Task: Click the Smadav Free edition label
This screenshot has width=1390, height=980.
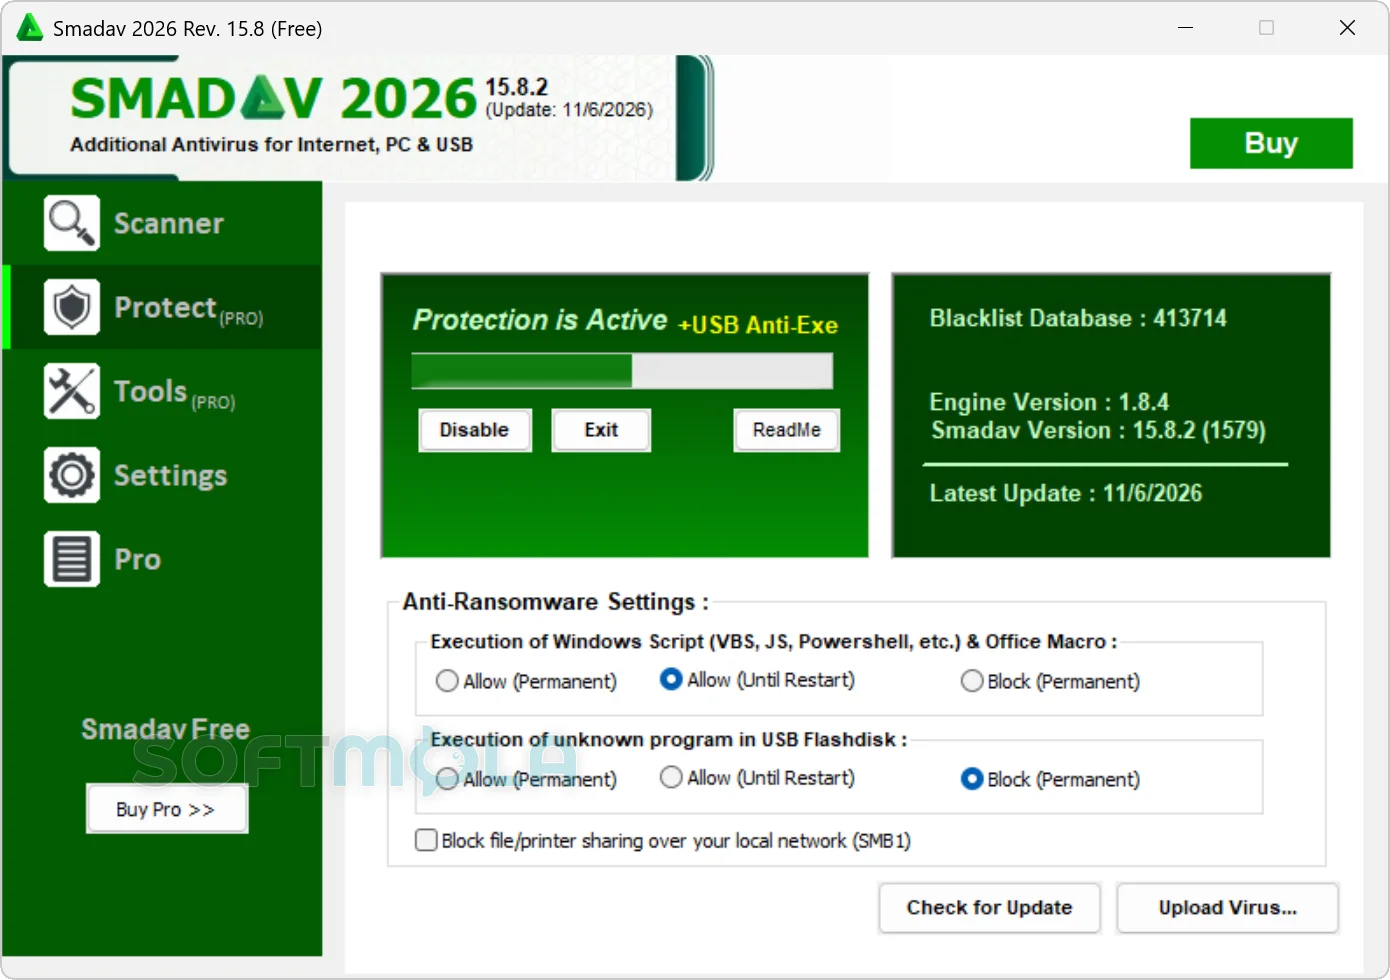Action: coord(166,729)
